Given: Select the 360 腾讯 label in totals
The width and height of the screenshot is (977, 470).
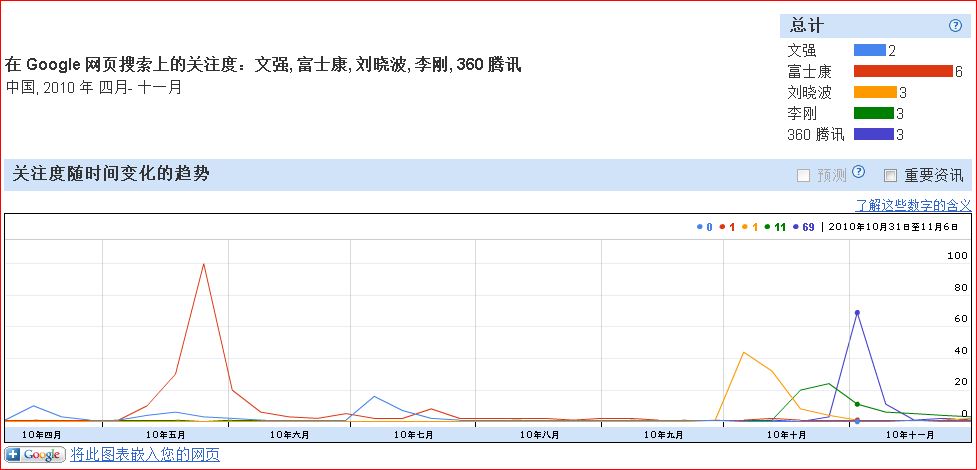Looking at the screenshot, I should [816, 135].
